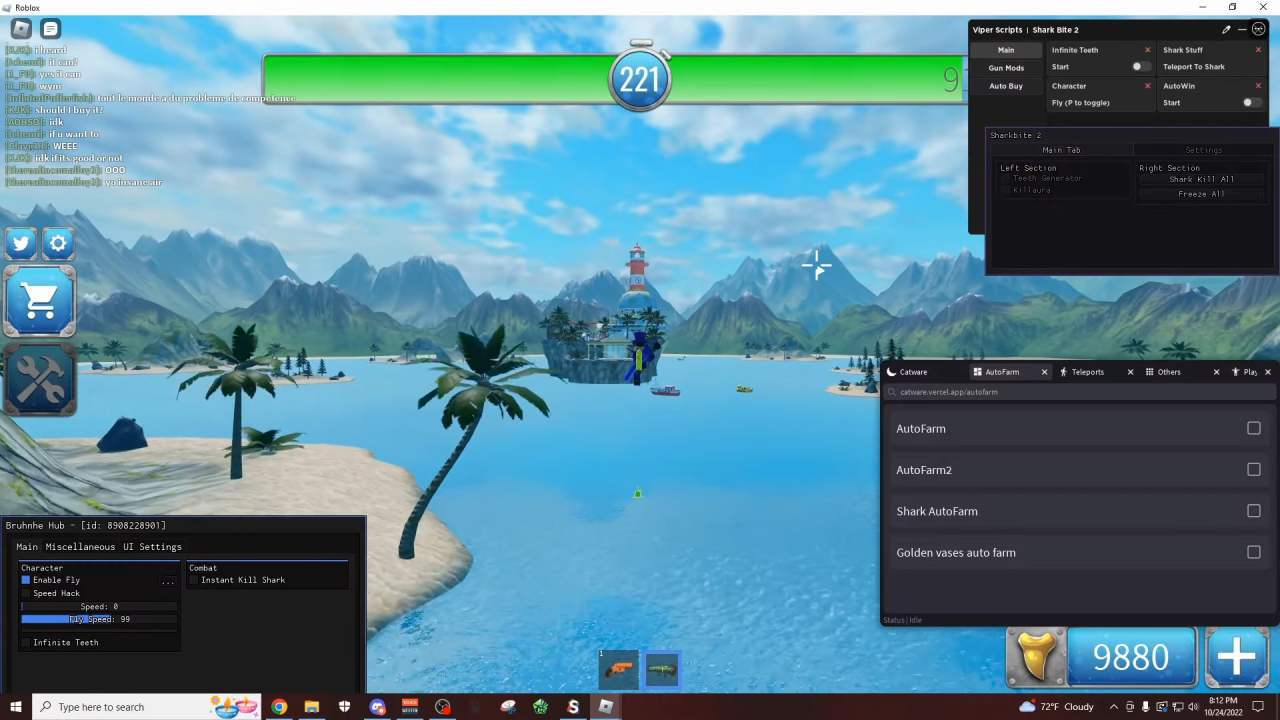Select the orange pistol hotbar slot

[619, 669]
